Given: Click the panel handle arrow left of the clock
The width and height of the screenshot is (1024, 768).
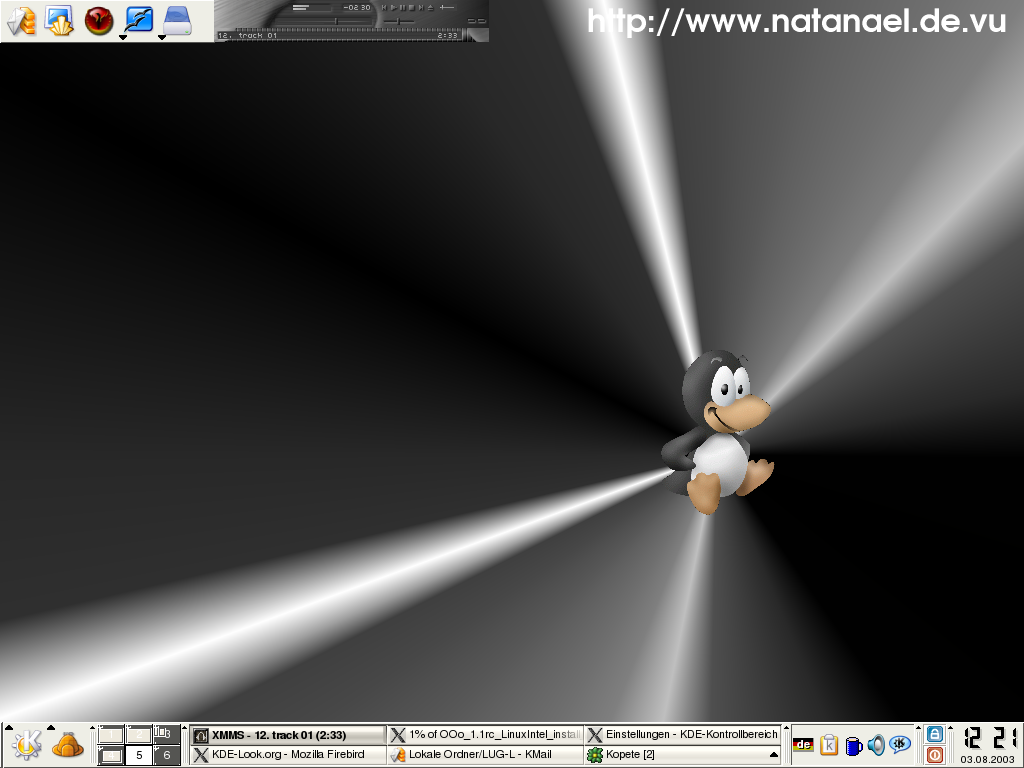Looking at the screenshot, I should (x=950, y=728).
